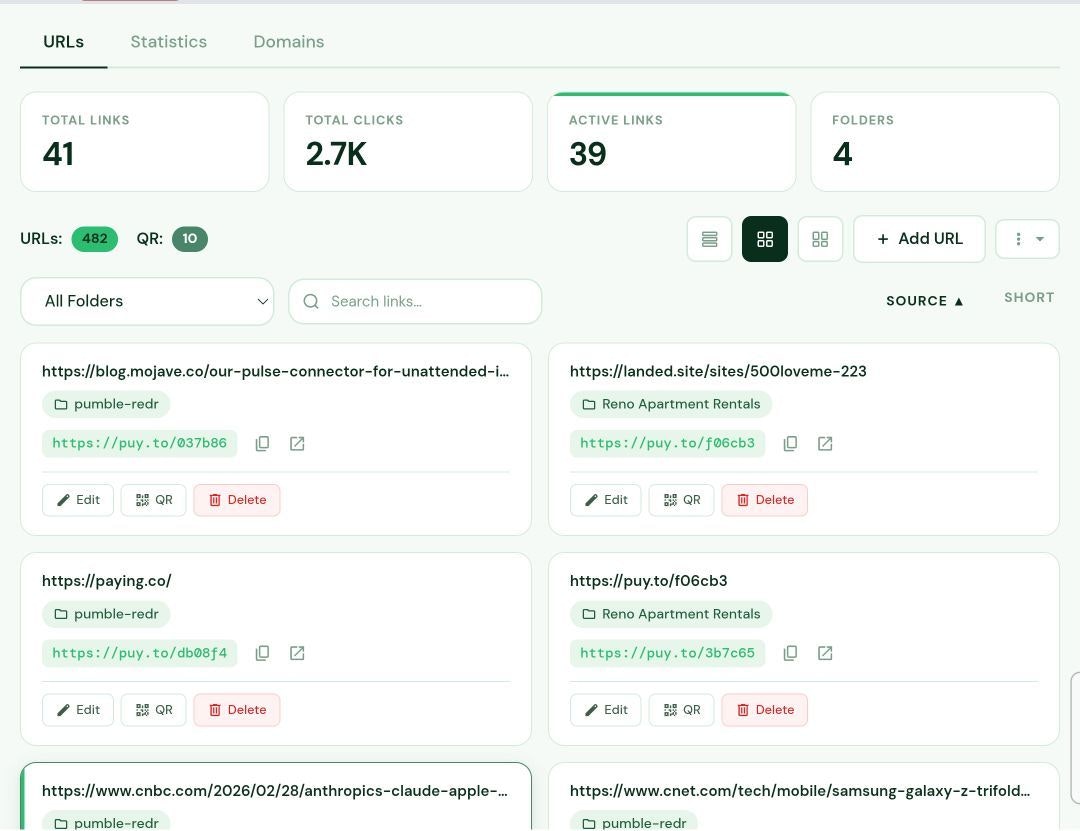Copy short link puy.to/037b86
The height and width of the screenshot is (831, 1080).
[x=262, y=444]
